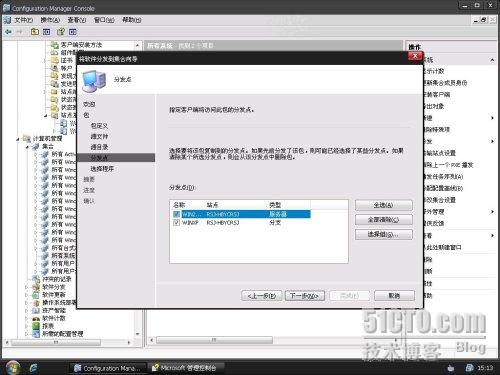This screenshot has height=375, width=500.
Task: Click the console tree scroll-down arrow
Action: 138,334
